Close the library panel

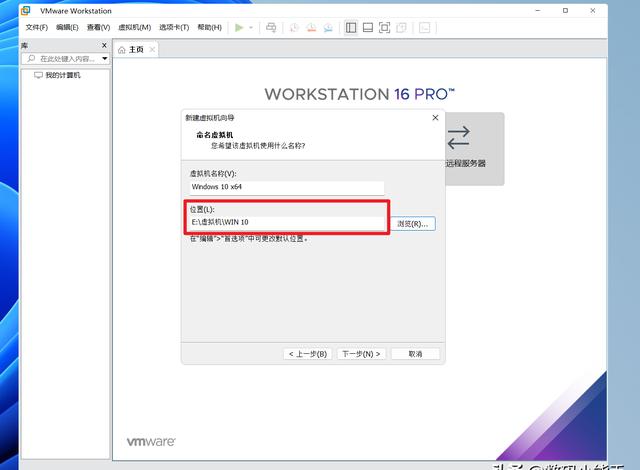104,45
